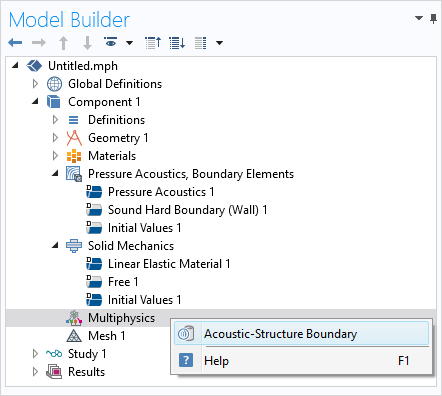Collapse the Component 1 node

tap(35, 101)
